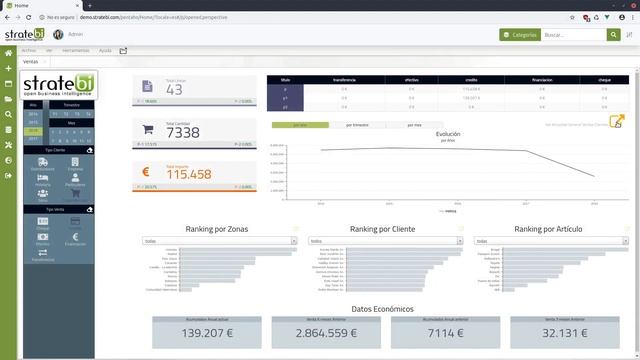
Task: Open the Archivo menu
Action: click(x=29, y=51)
